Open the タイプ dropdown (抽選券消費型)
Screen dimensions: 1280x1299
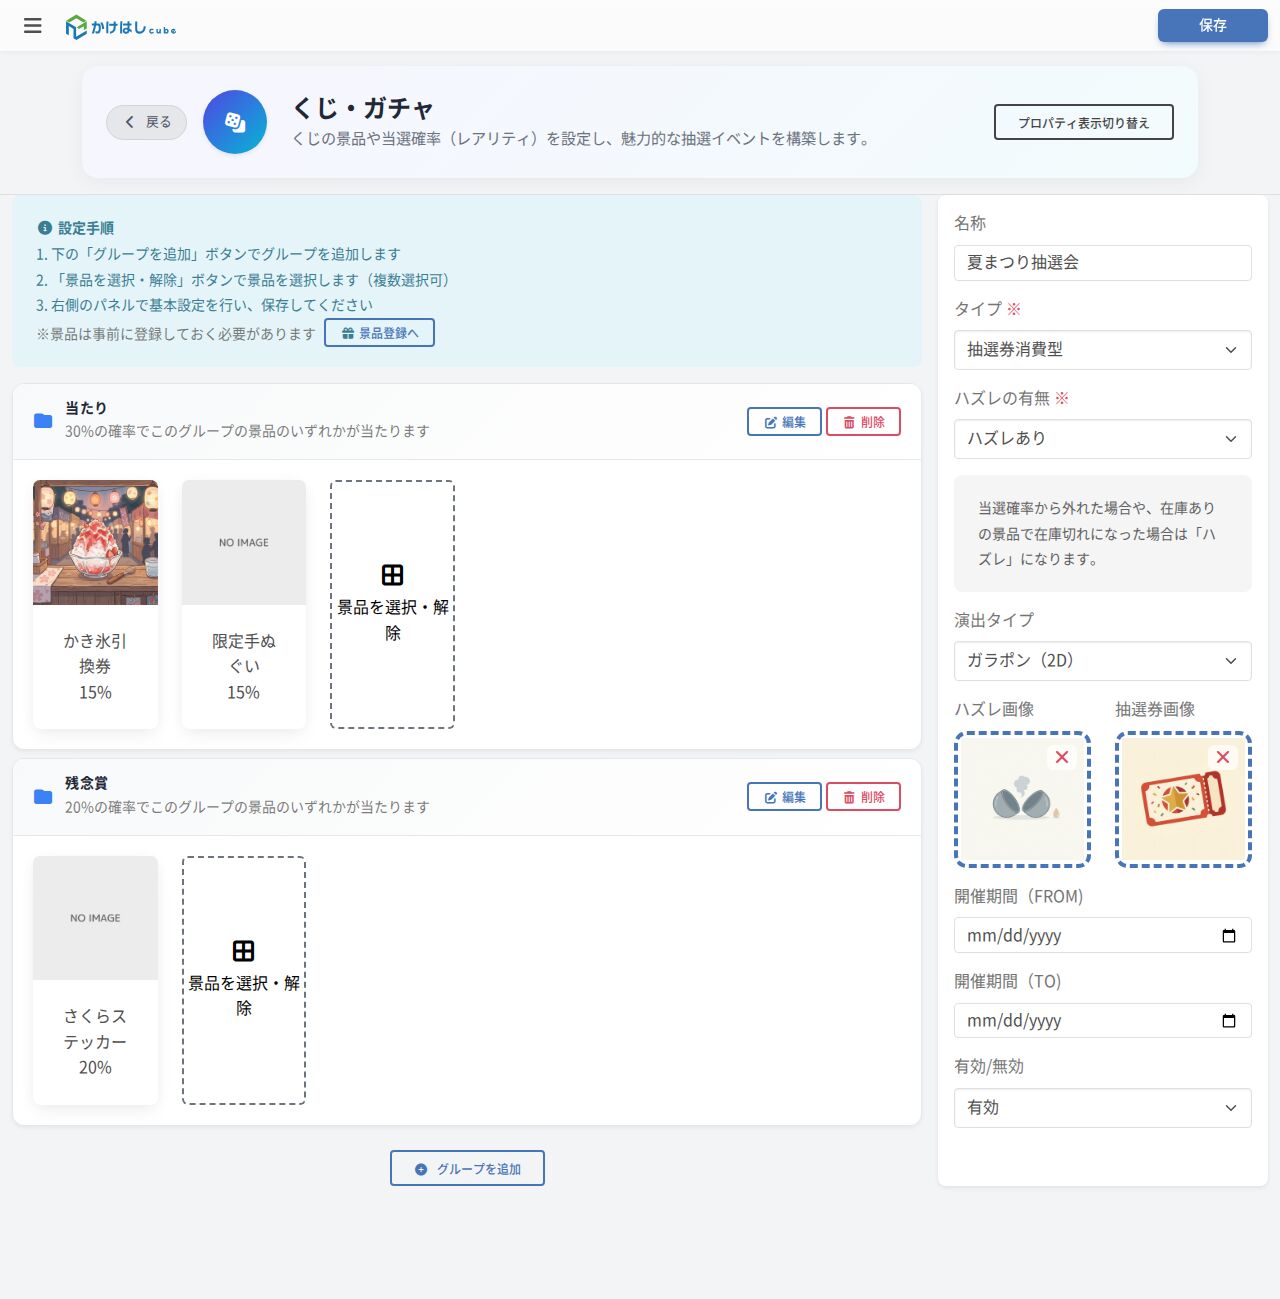[x=1103, y=350]
